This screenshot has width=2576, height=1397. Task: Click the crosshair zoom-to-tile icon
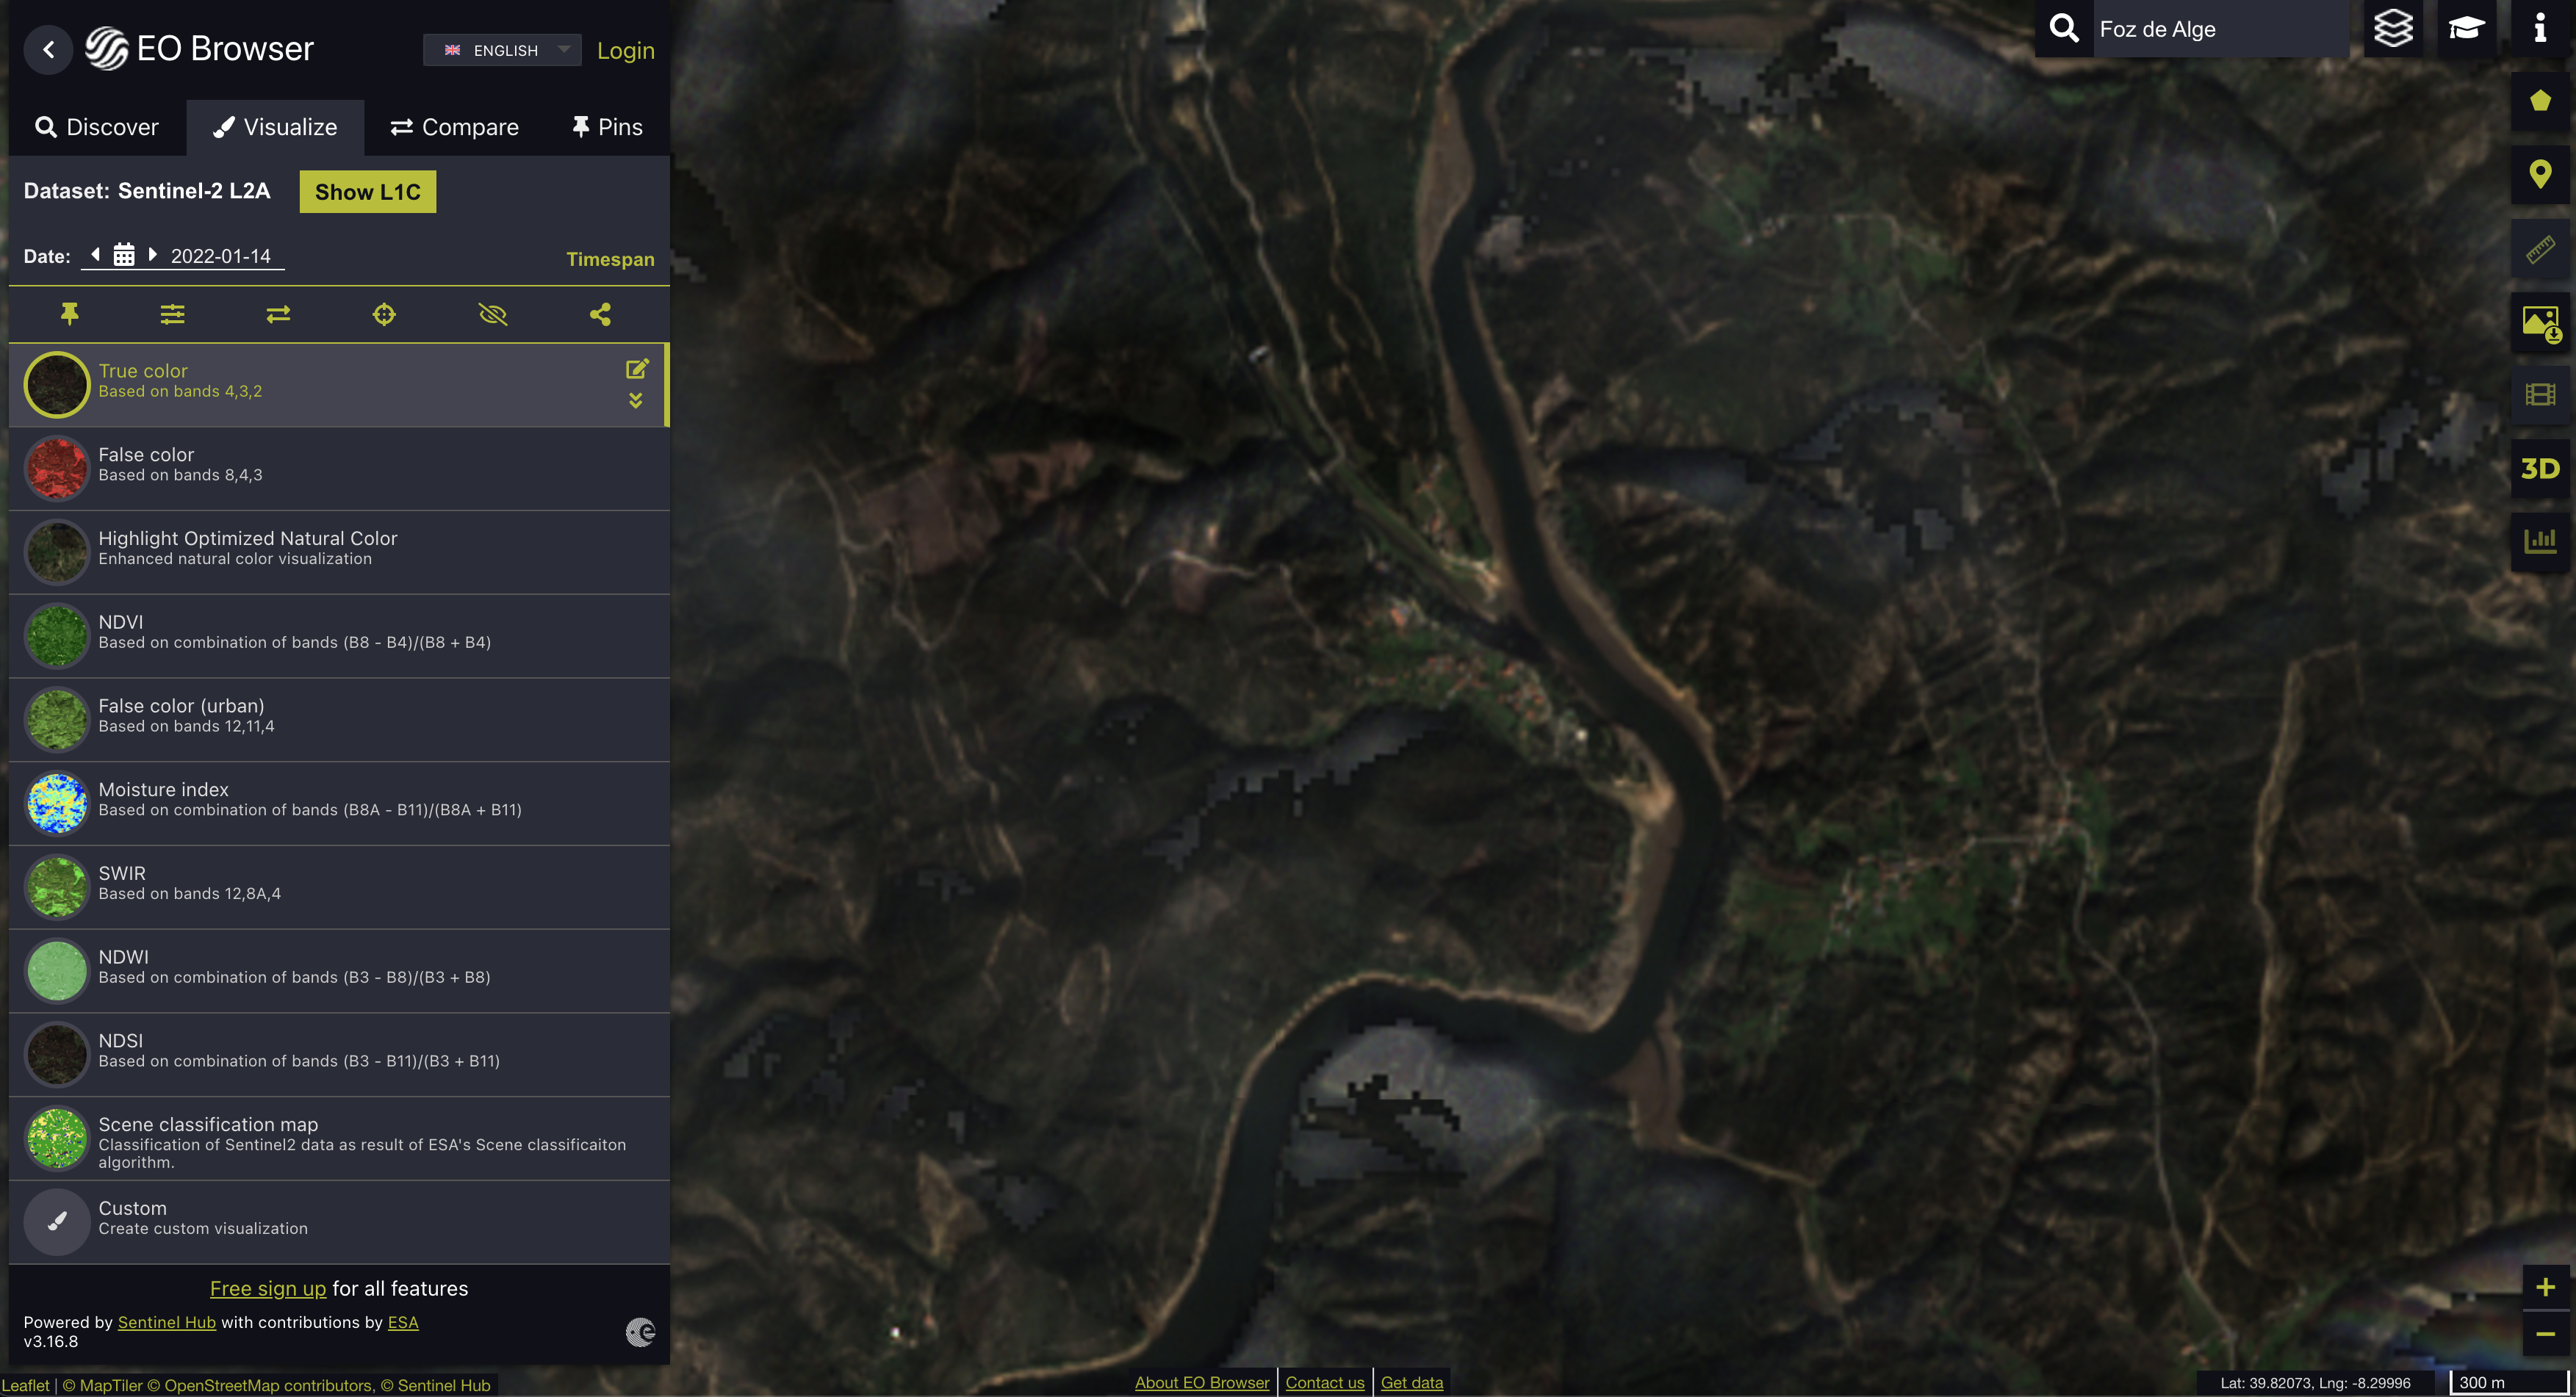(384, 315)
